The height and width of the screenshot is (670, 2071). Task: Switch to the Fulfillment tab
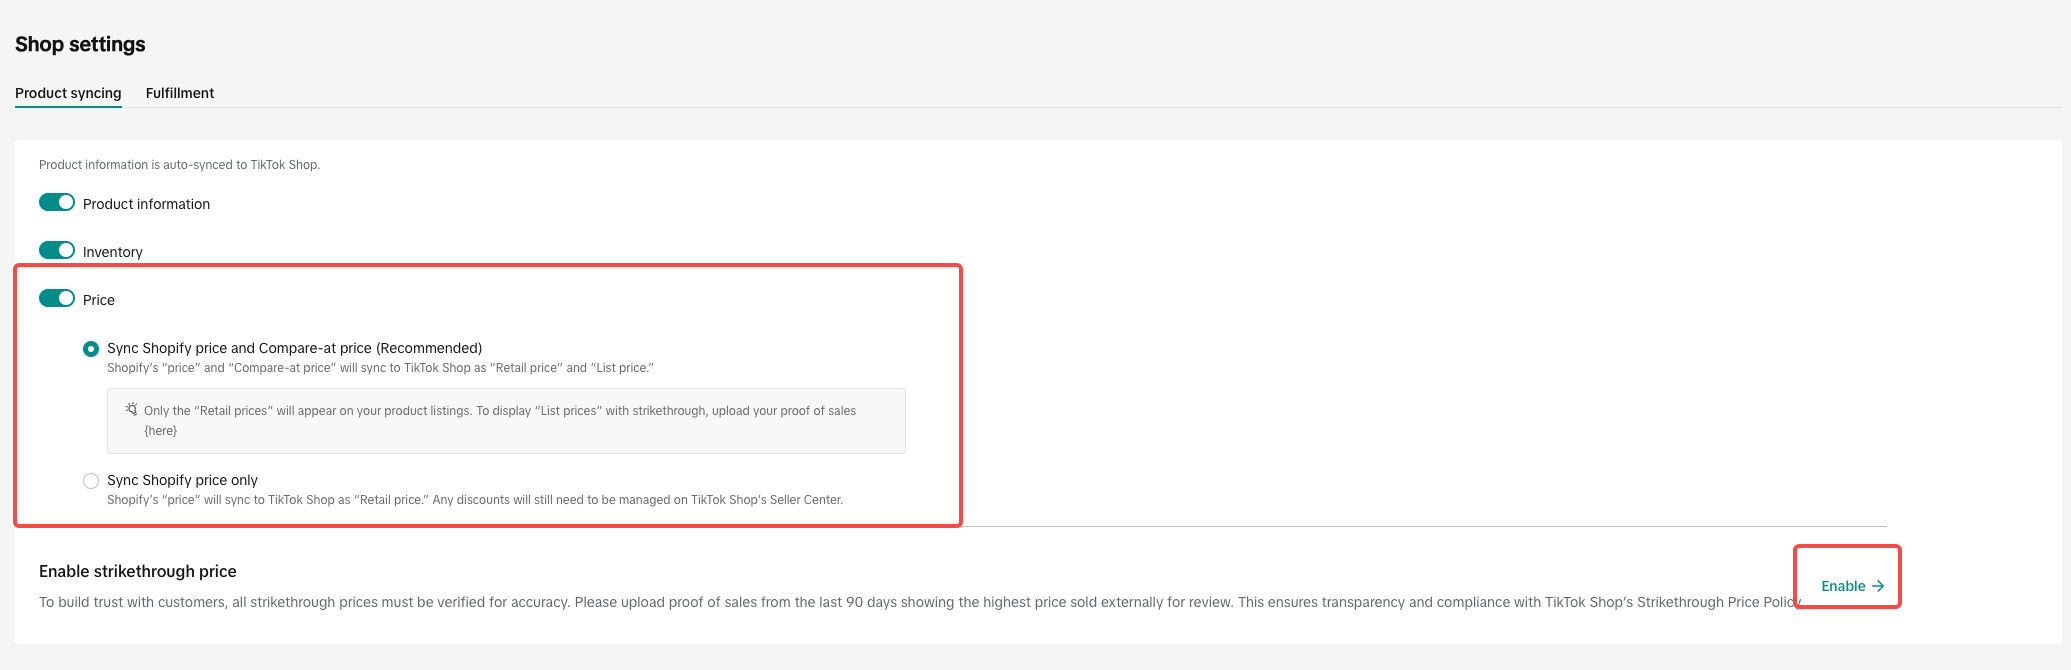(x=179, y=93)
